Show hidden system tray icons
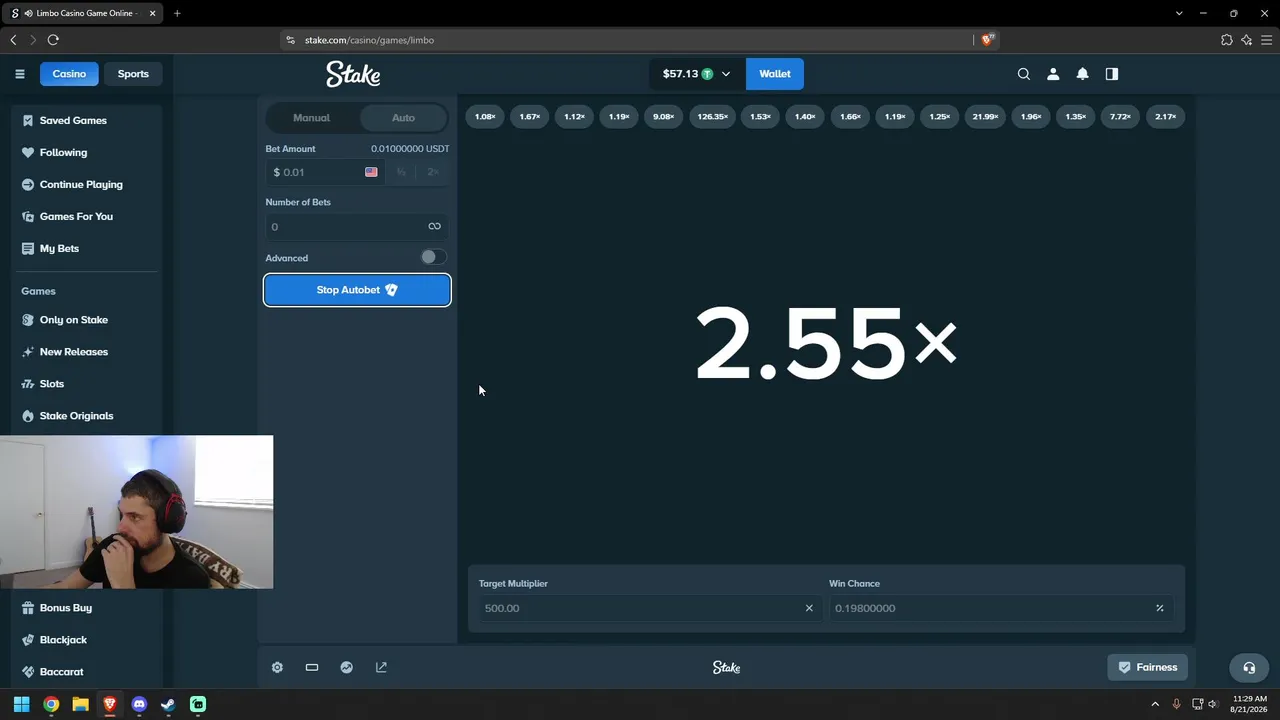The height and width of the screenshot is (720, 1280). tap(1155, 704)
